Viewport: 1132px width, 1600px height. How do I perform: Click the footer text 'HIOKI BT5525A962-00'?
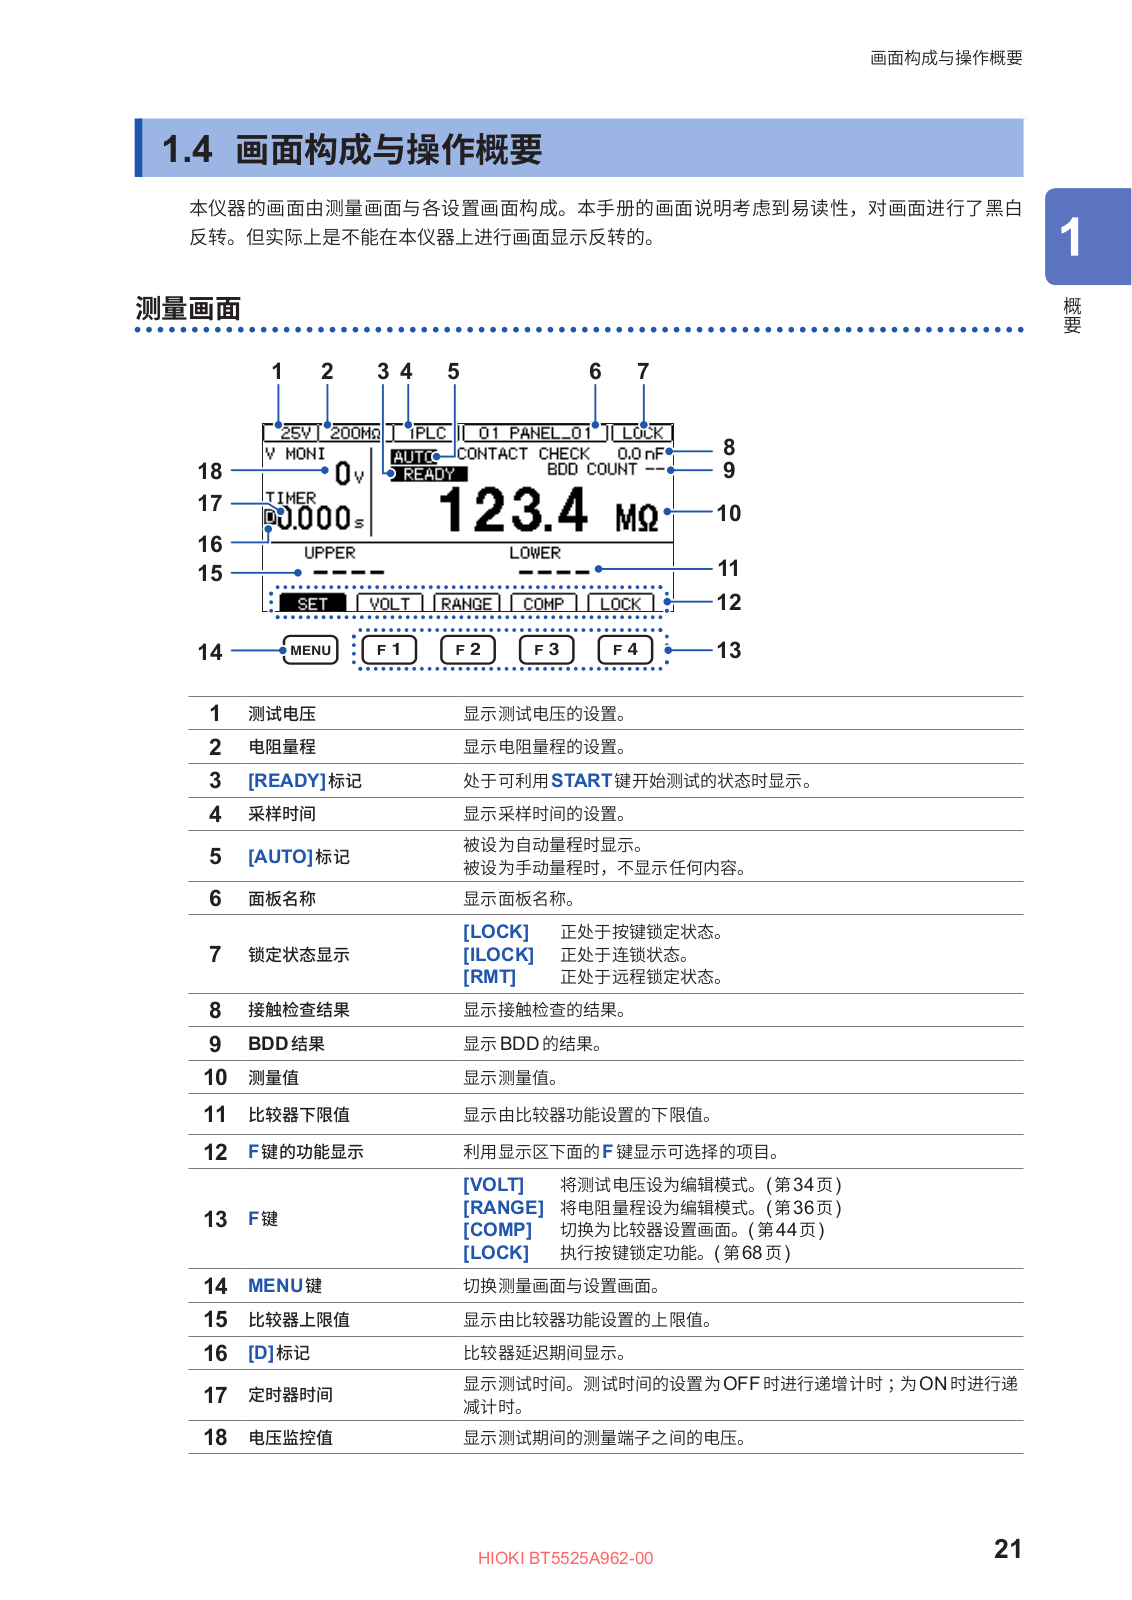point(565,1558)
